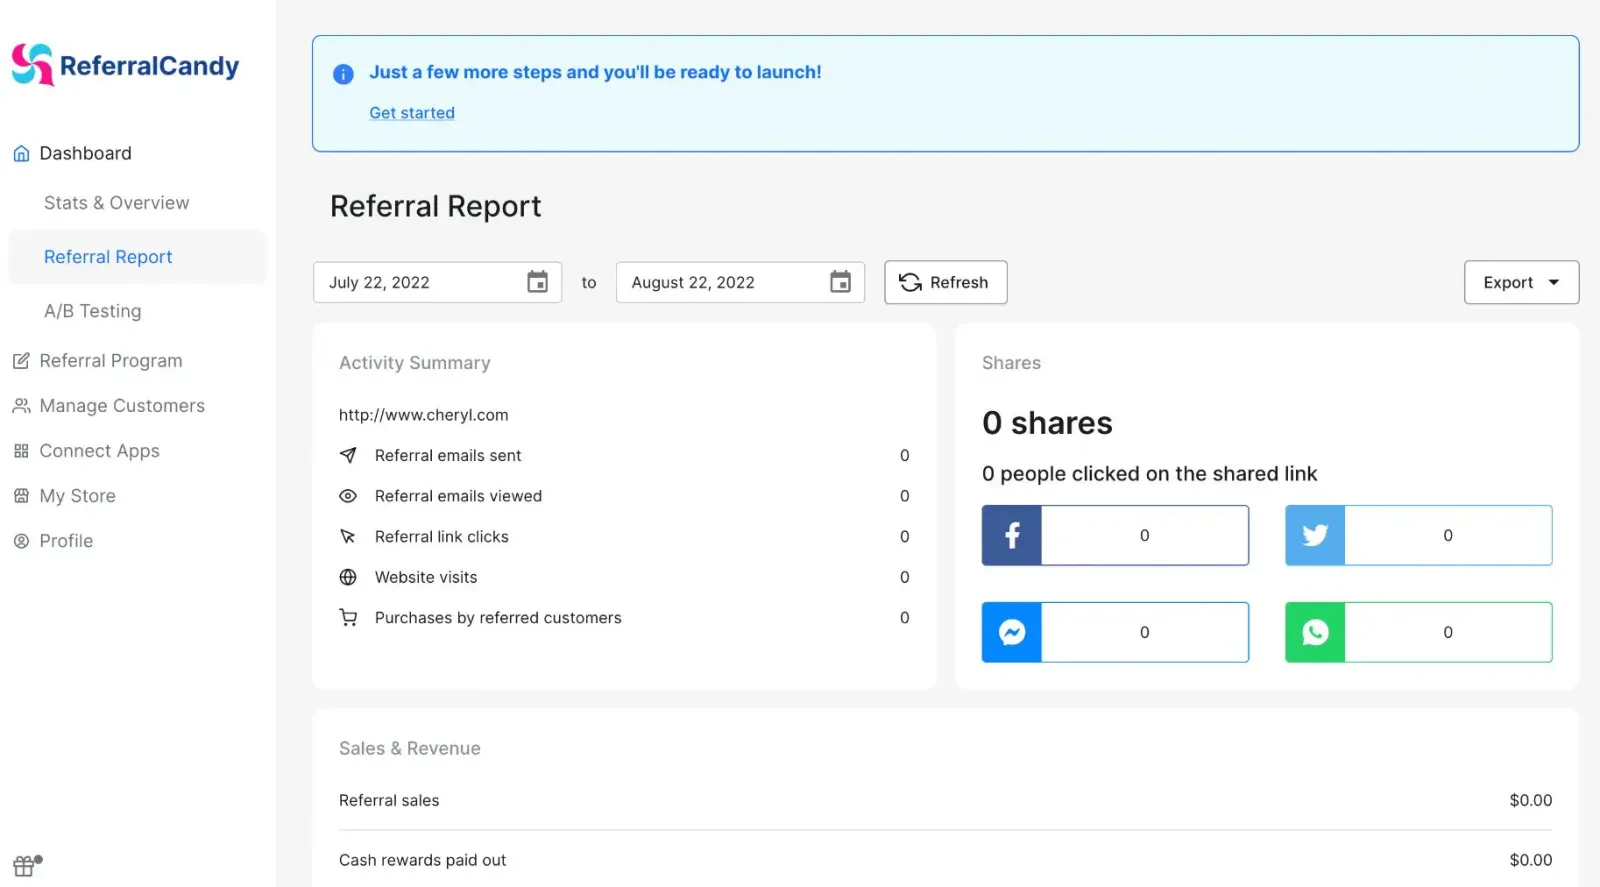This screenshot has width=1600, height=887.
Task: Click the Activity Summary heading
Action: tap(415, 363)
